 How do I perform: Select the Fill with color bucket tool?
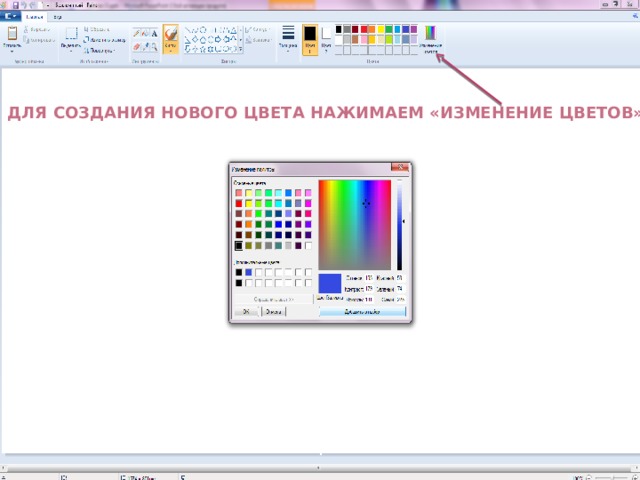[145, 33]
